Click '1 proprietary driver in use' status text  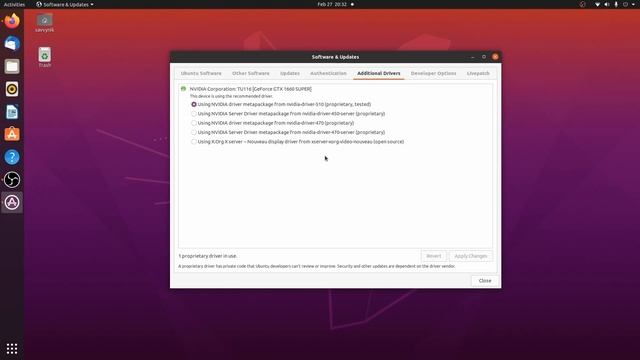[207, 256]
